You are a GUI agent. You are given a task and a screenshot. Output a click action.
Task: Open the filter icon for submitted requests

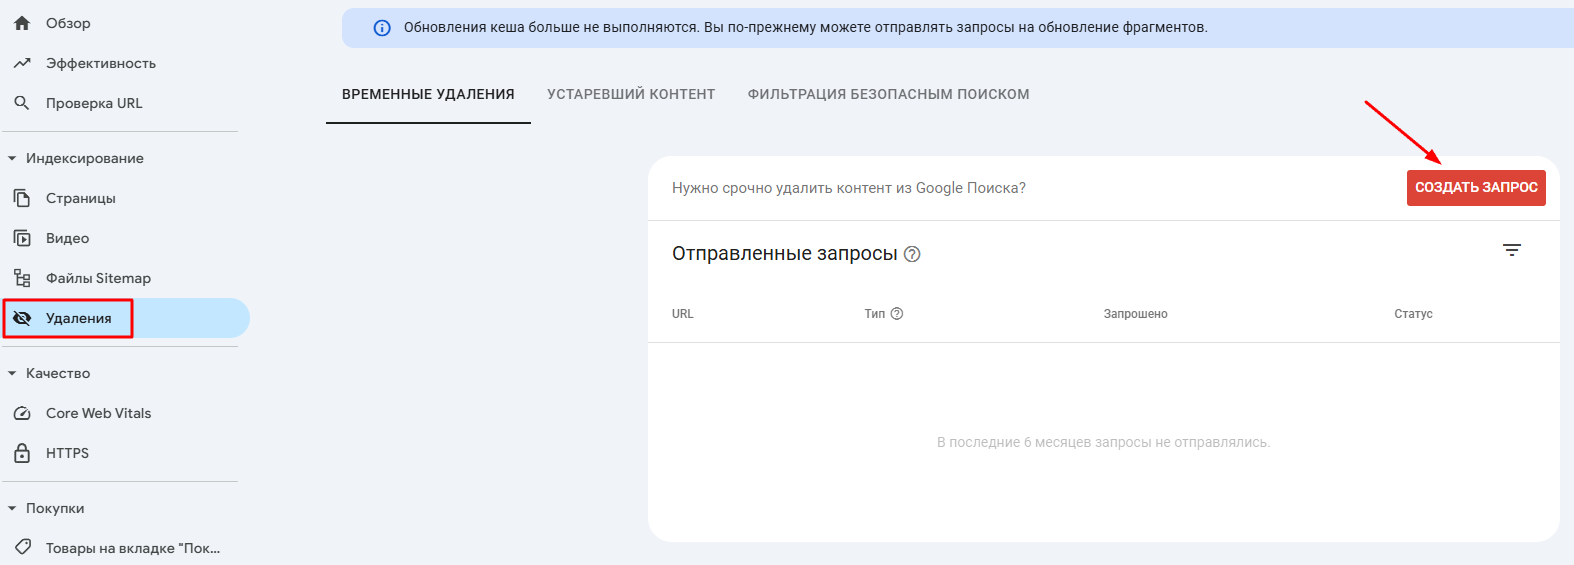[x=1511, y=250]
